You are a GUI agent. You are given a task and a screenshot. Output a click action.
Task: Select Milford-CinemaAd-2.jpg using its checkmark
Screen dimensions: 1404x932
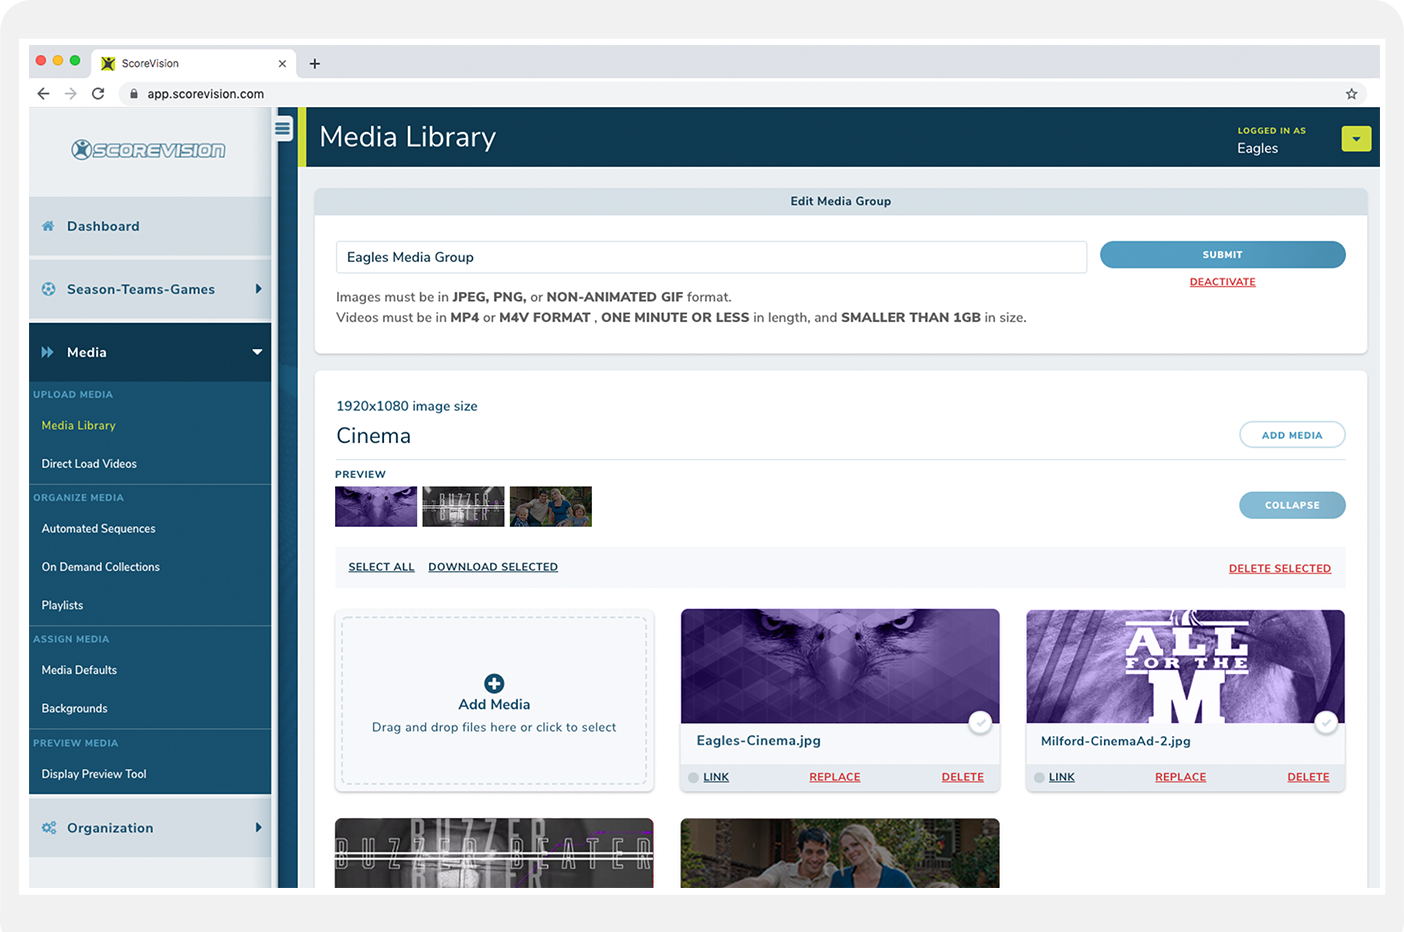(1326, 722)
